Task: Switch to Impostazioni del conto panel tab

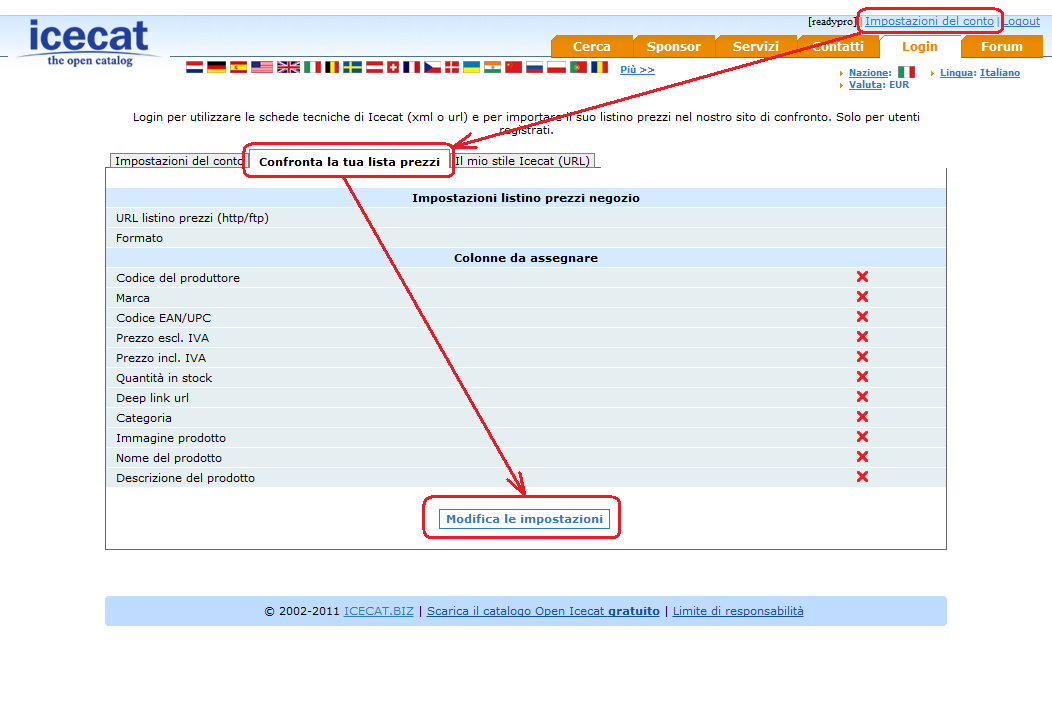Action: point(178,161)
